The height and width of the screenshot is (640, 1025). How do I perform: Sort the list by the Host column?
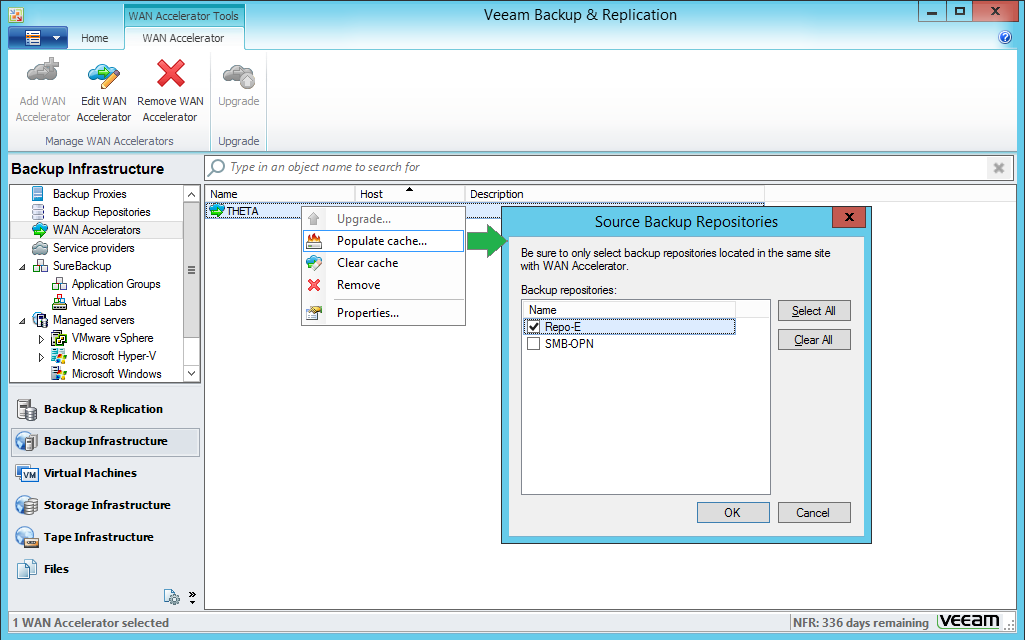pyautogui.click(x=409, y=194)
